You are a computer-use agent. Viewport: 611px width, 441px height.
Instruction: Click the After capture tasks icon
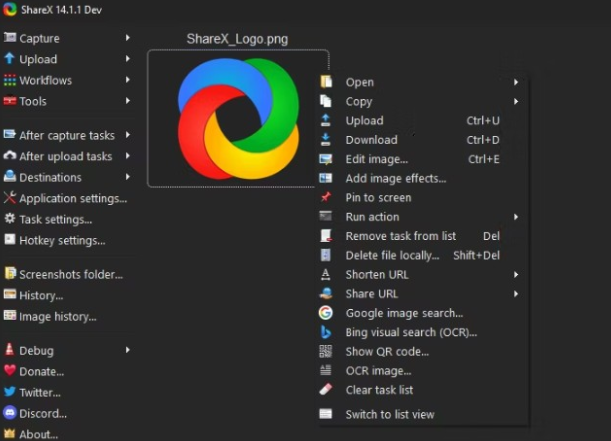pos(10,135)
